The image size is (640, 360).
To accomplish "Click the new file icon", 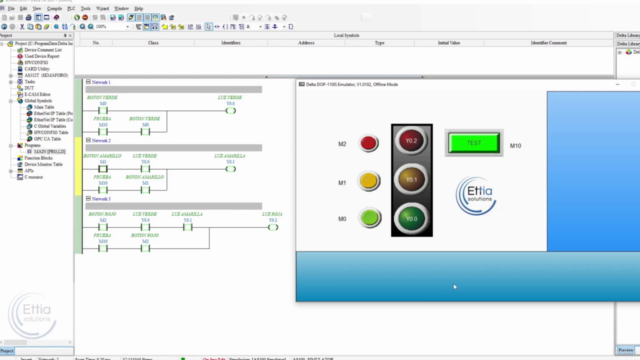I will (4, 18).
